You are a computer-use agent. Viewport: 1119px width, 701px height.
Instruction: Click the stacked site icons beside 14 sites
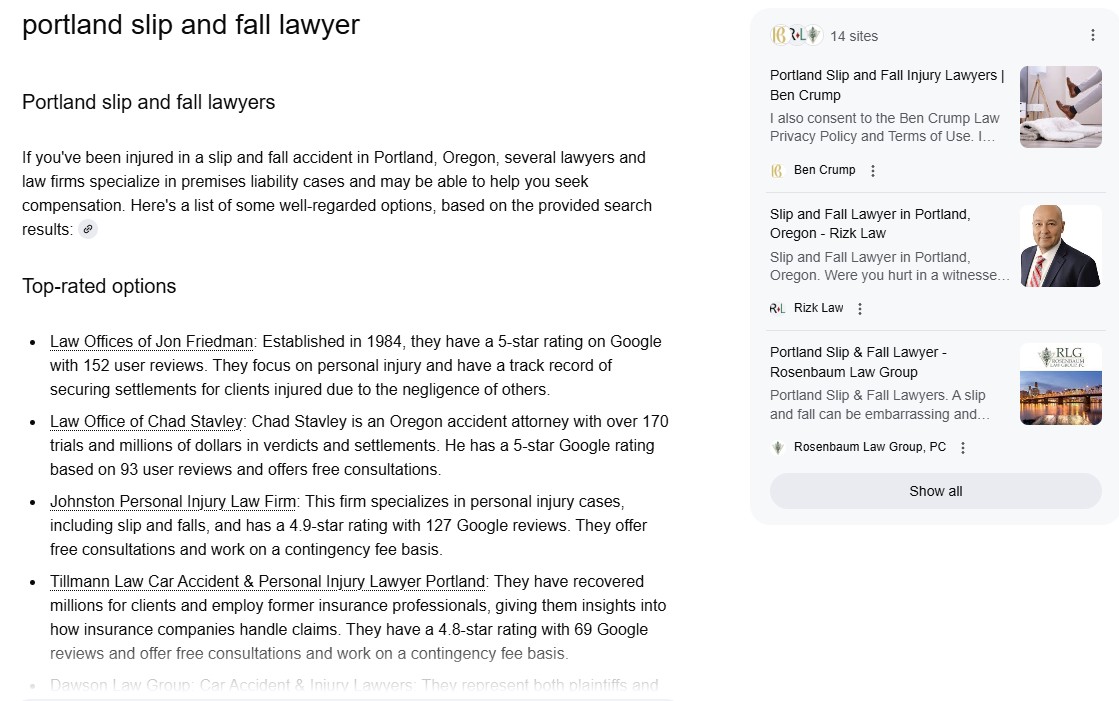coord(797,35)
